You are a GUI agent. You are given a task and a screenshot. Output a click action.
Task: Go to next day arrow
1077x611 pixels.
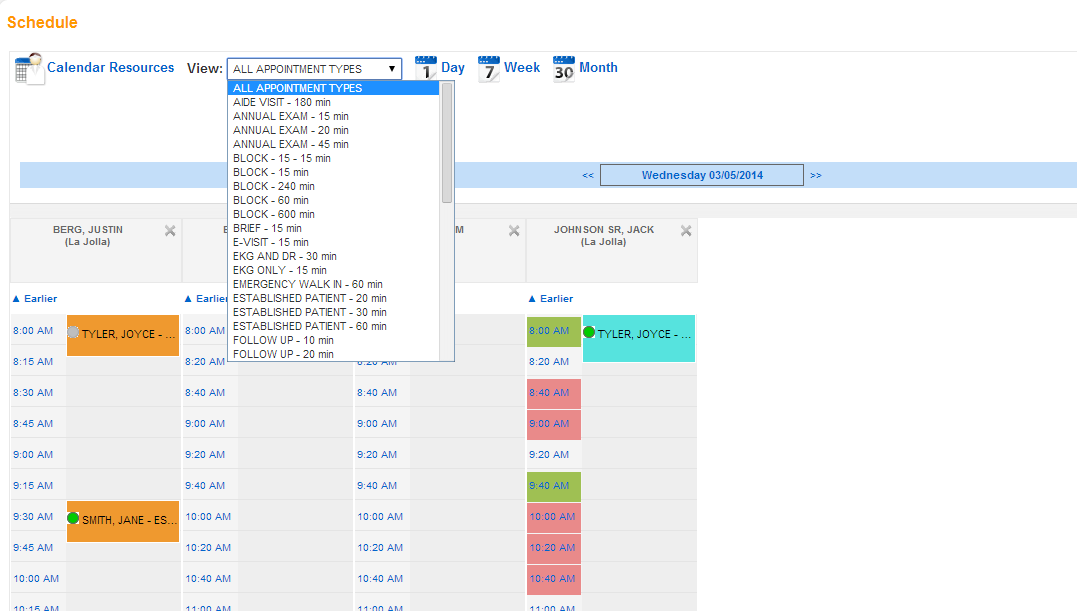coord(816,176)
